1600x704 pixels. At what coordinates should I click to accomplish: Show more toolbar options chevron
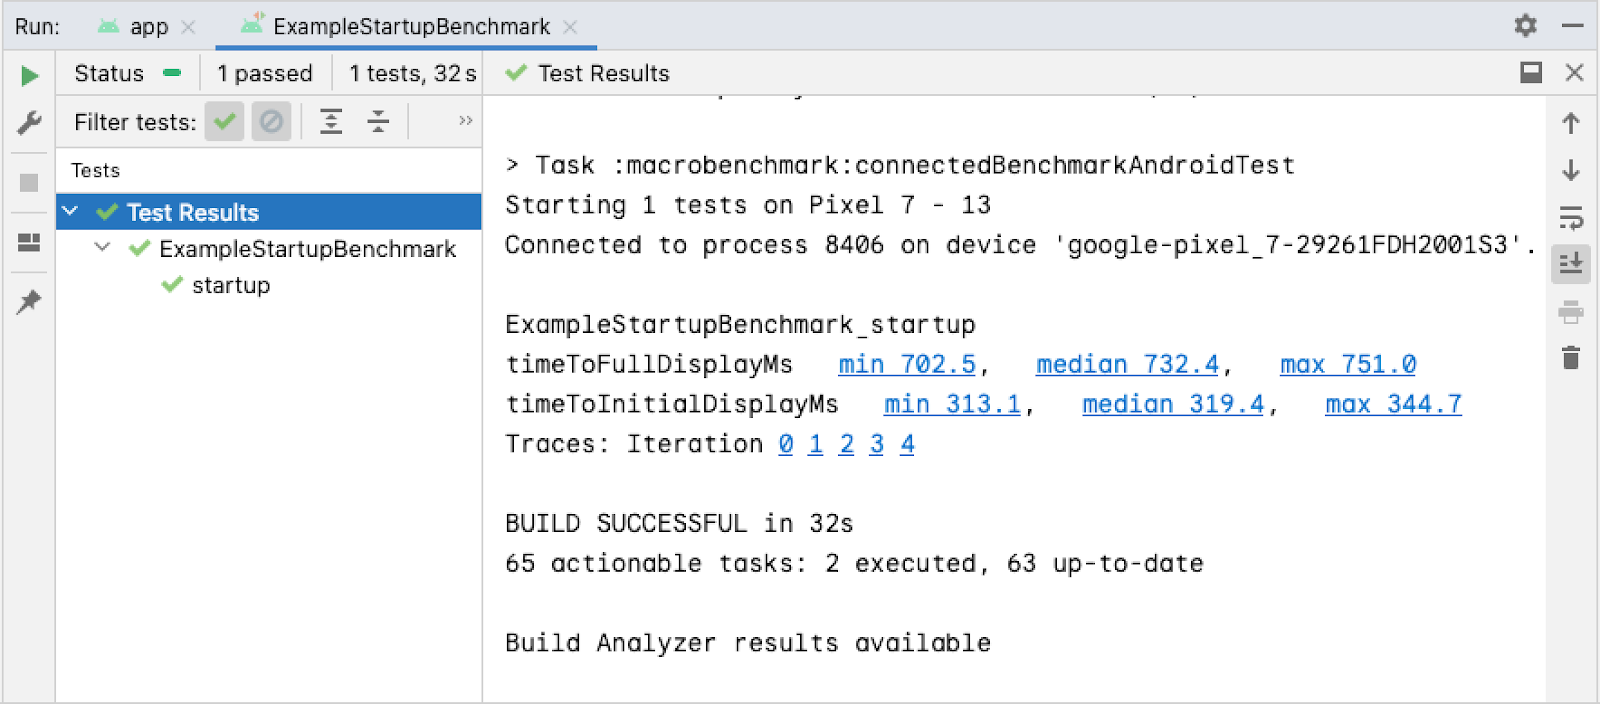pyautogui.click(x=465, y=121)
